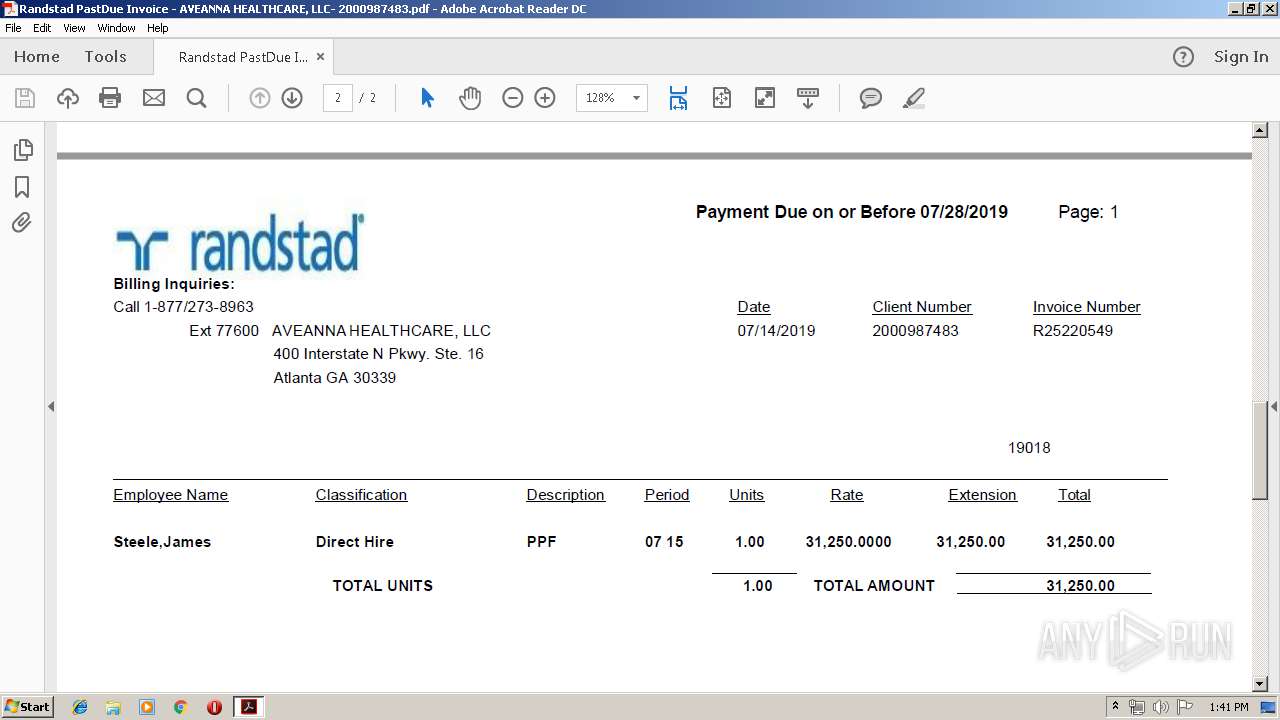Screen dimensions: 1280x720
Task: Select the arrow Selection tool
Action: pos(428,98)
